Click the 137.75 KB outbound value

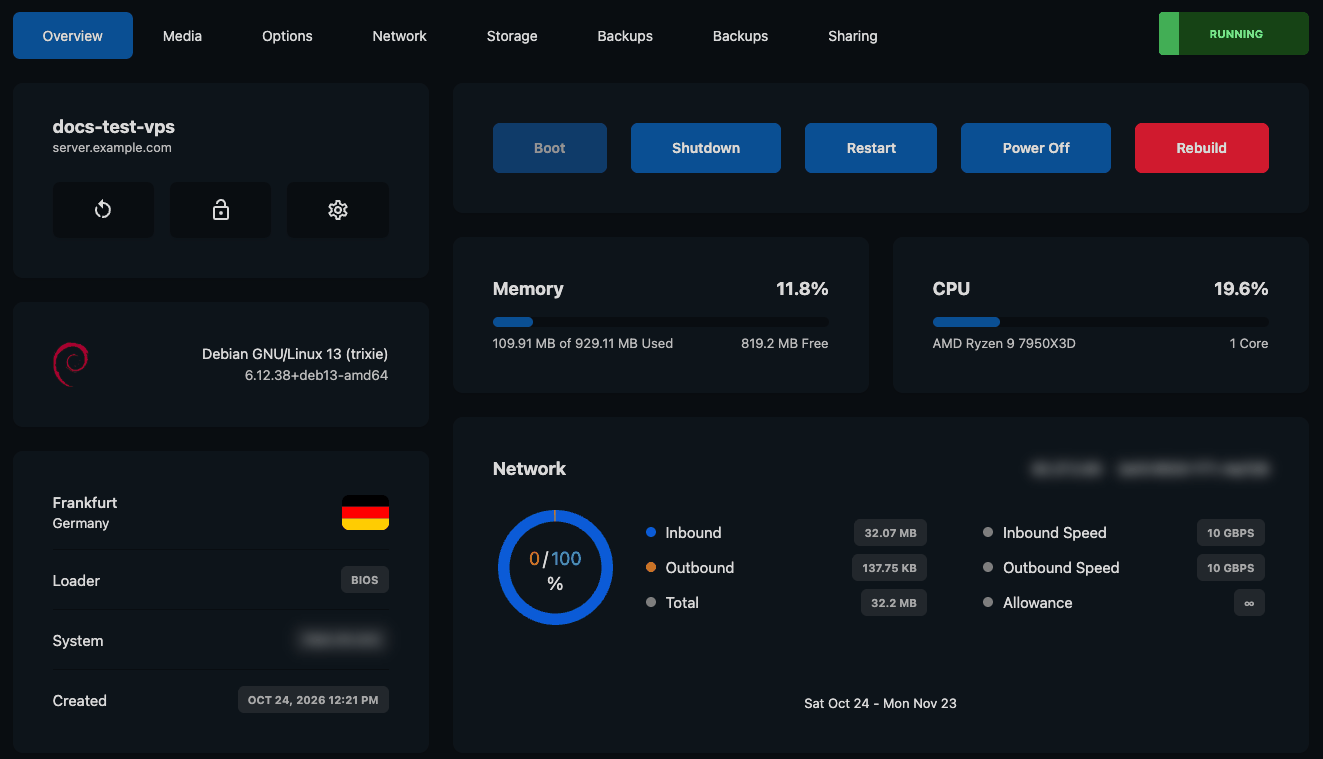pyautogui.click(x=889, y=568)
